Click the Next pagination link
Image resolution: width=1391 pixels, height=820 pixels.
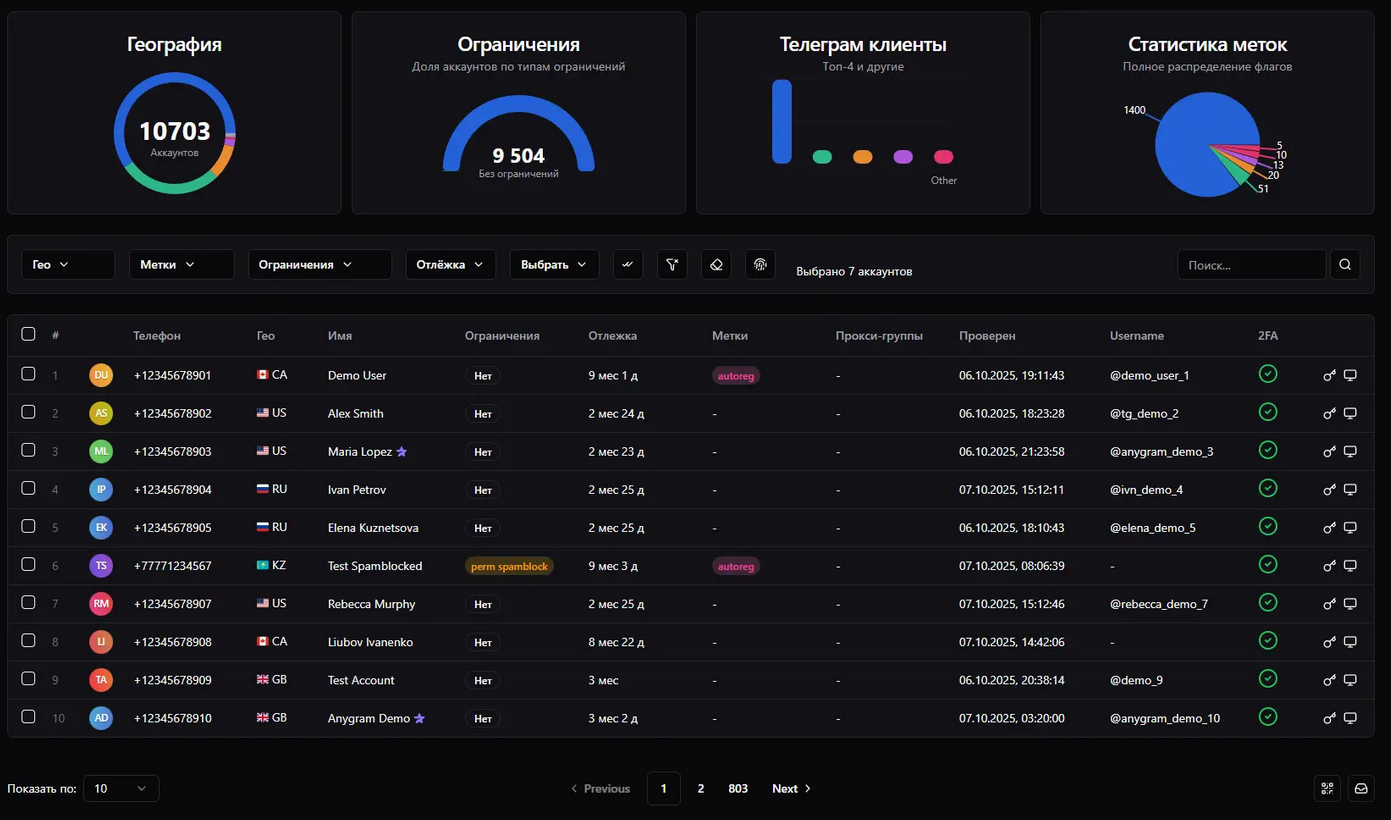(791, 788)
